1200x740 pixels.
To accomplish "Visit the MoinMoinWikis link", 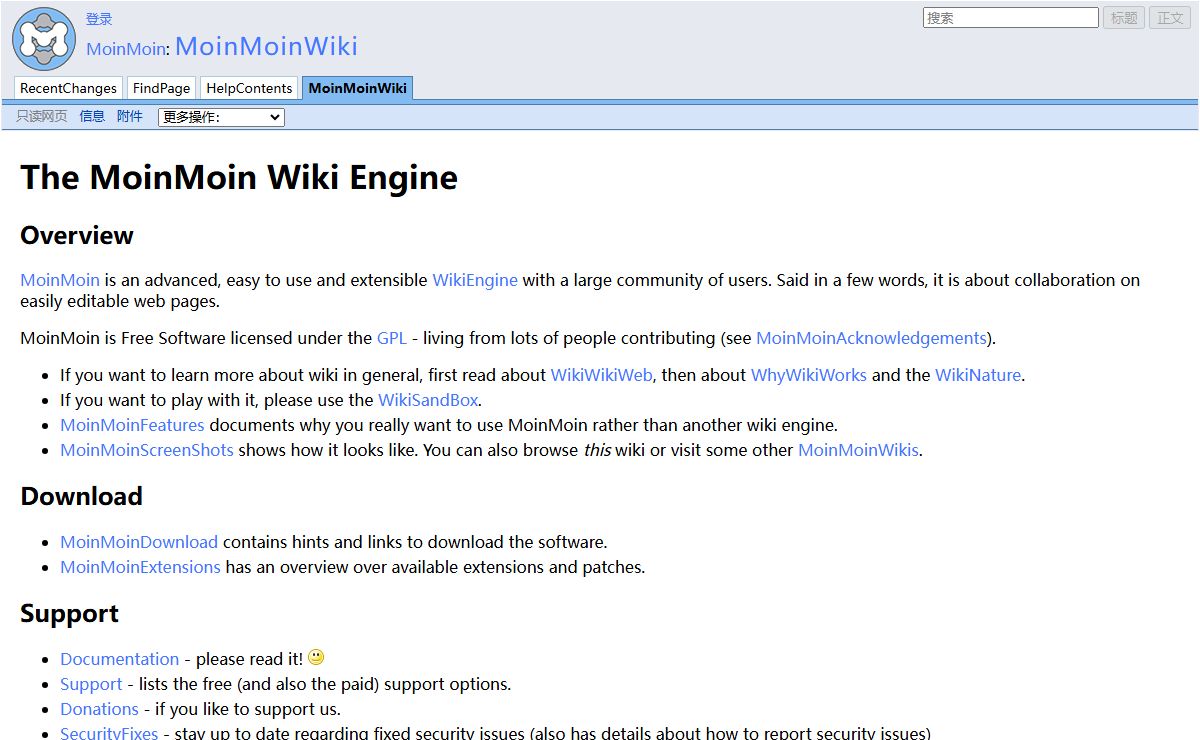I will pyautogui.click(x=858, y=450).
